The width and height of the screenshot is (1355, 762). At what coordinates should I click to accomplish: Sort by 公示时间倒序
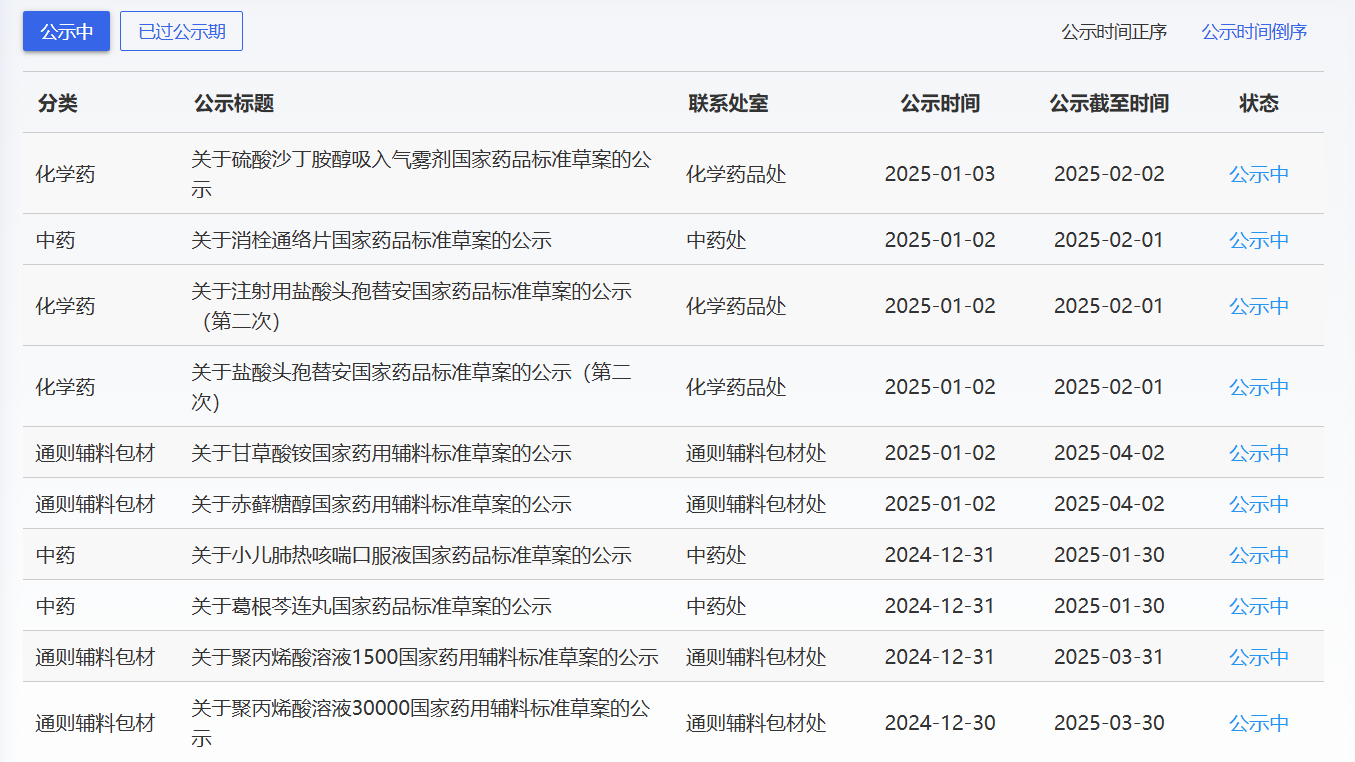coord(1253,32)
